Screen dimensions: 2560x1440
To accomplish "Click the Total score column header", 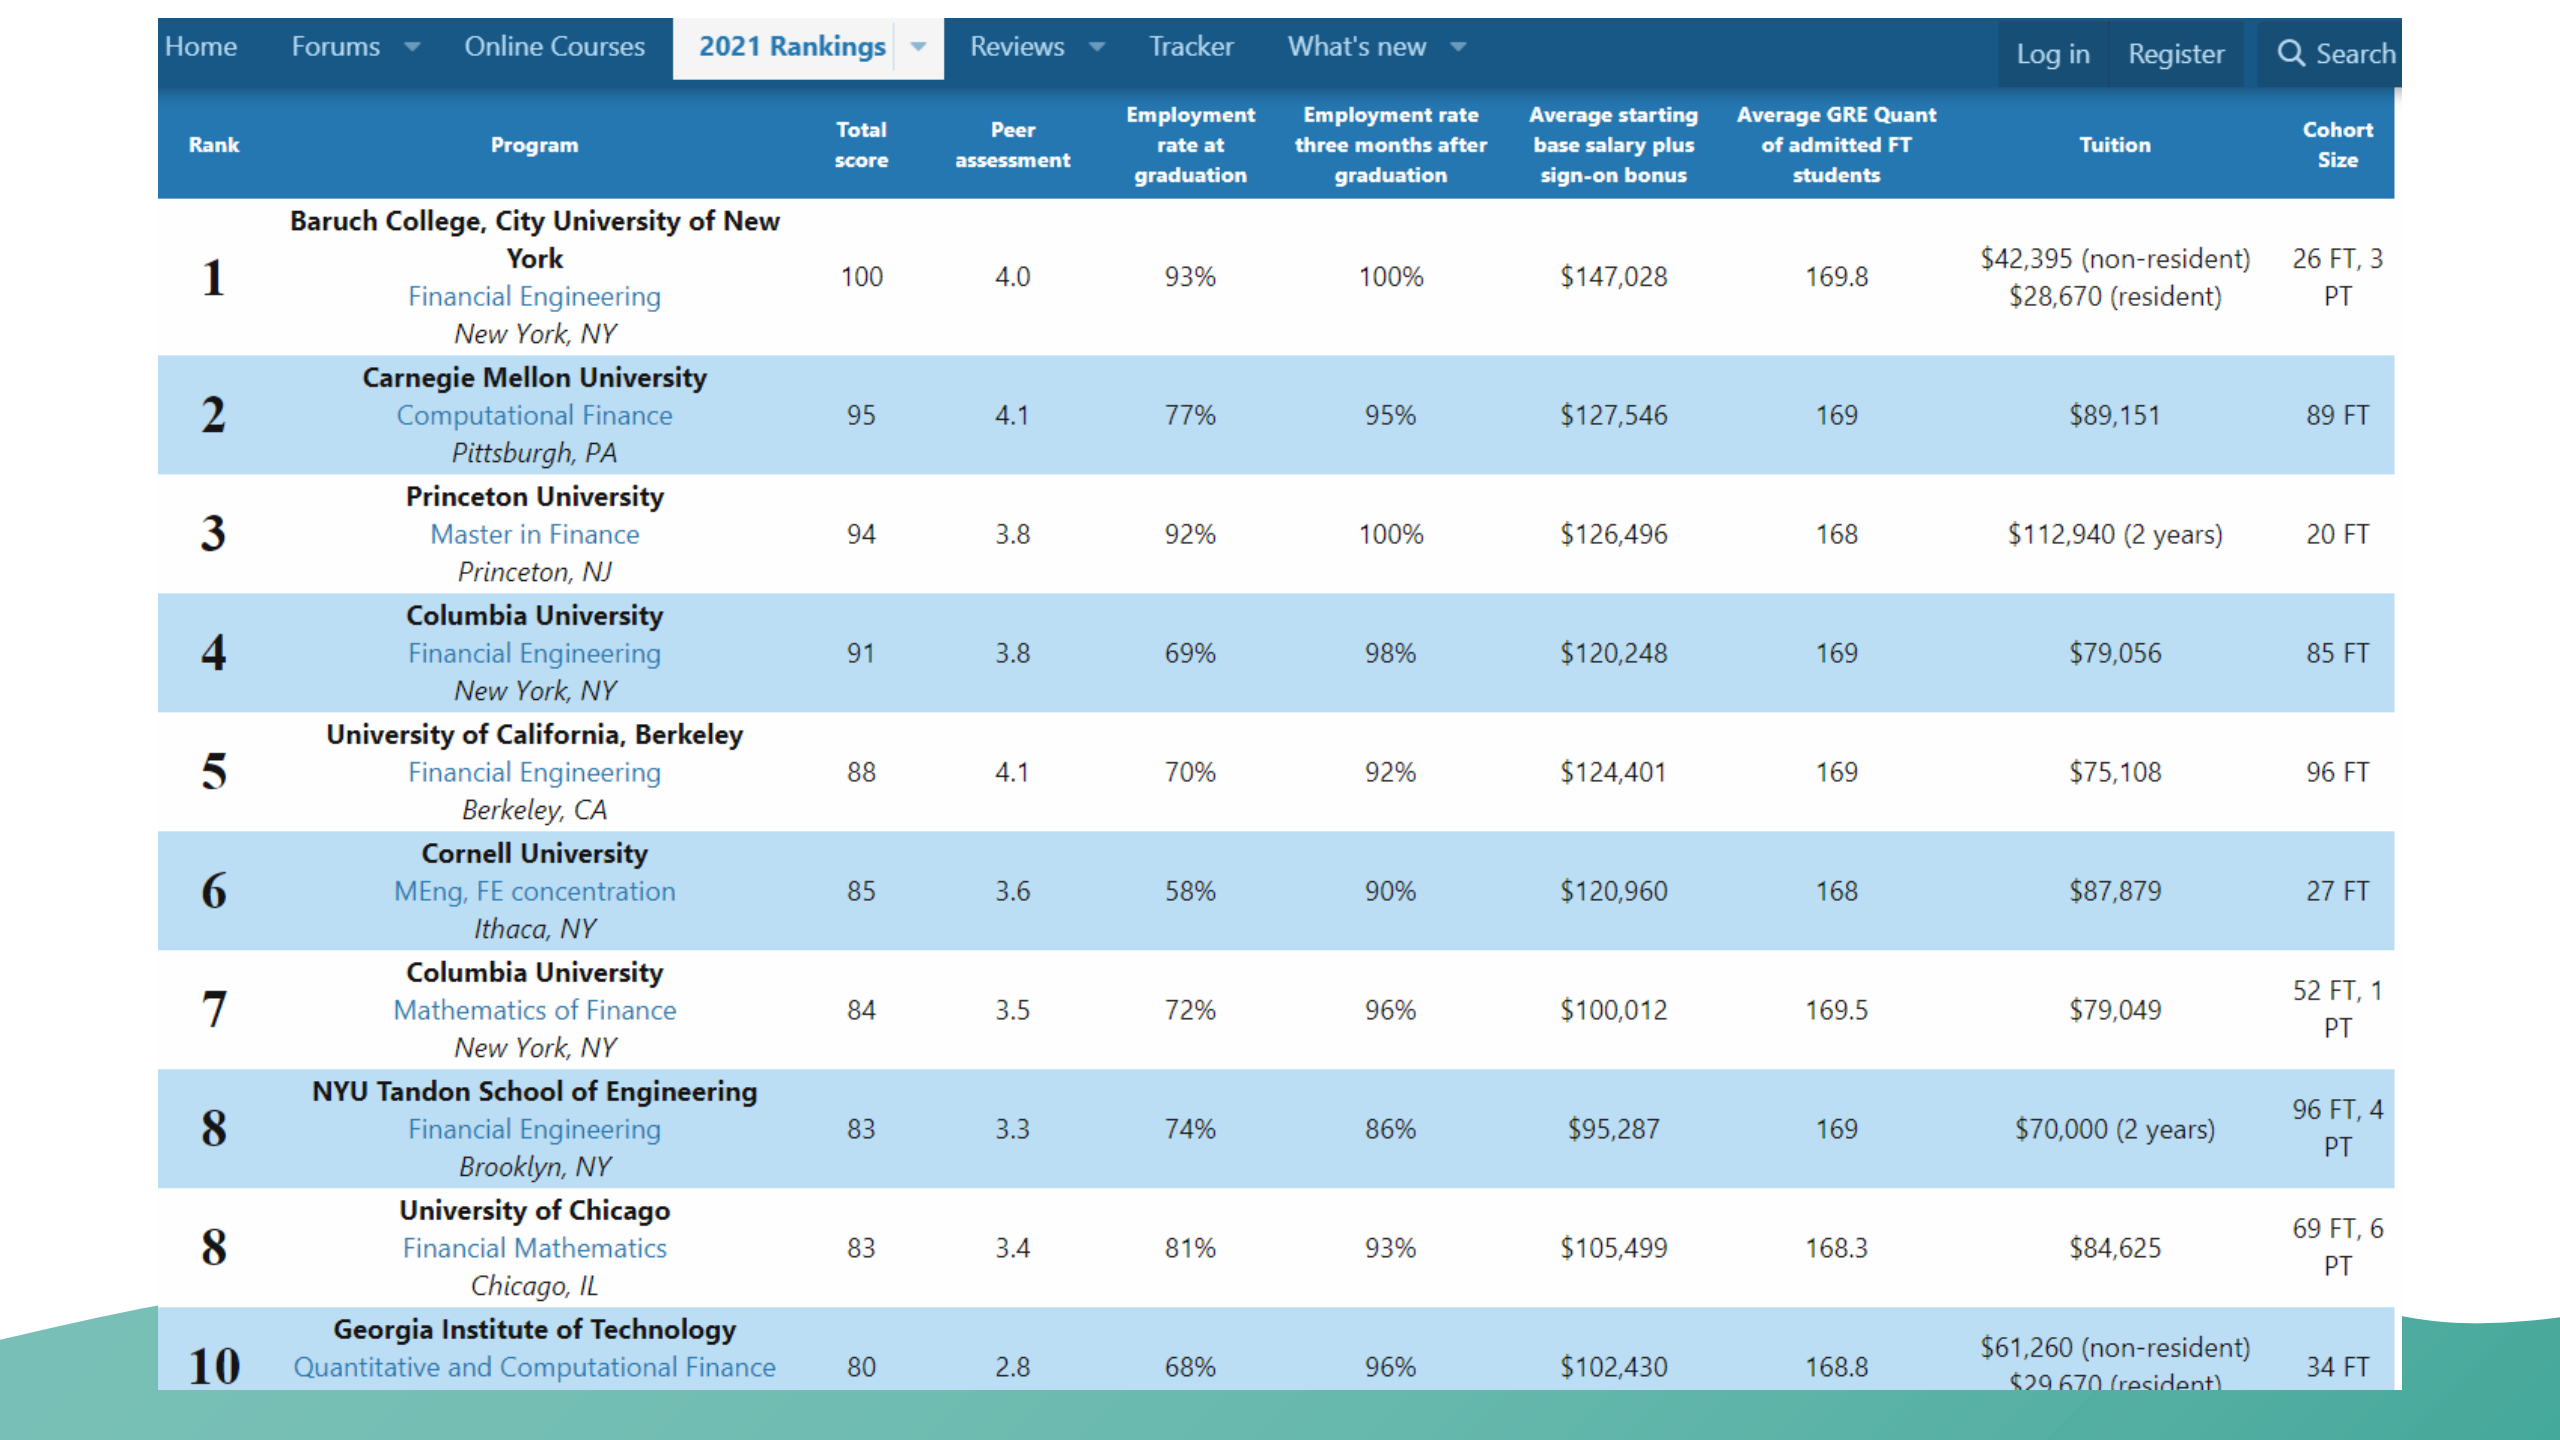I will tap(861, 145).
